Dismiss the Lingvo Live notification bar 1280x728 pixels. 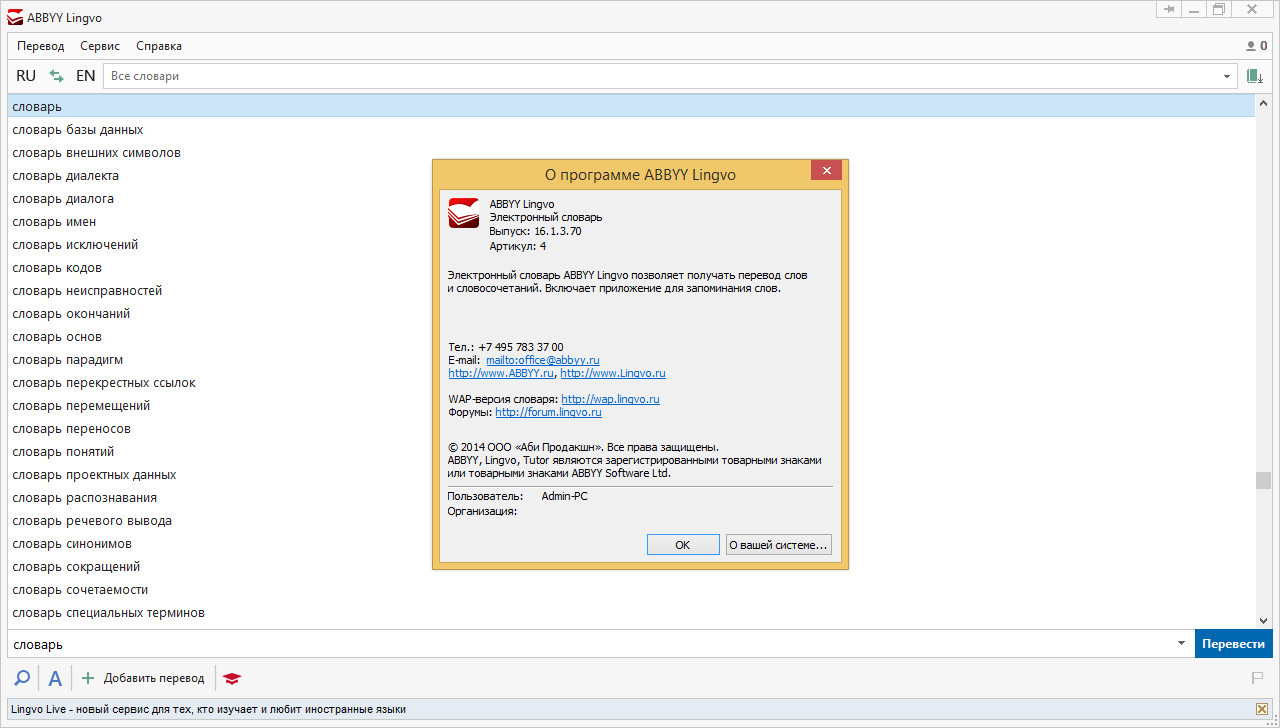[1261, 709]
